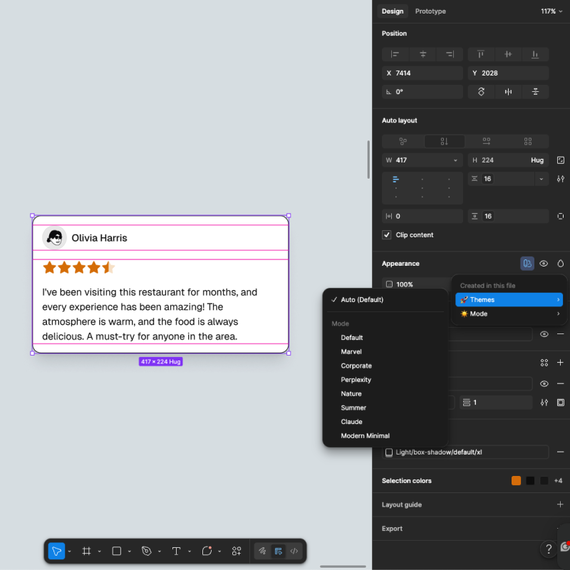The image size is (570, 570).
Task: Add a Layout guide
Action: pos(560,505)
